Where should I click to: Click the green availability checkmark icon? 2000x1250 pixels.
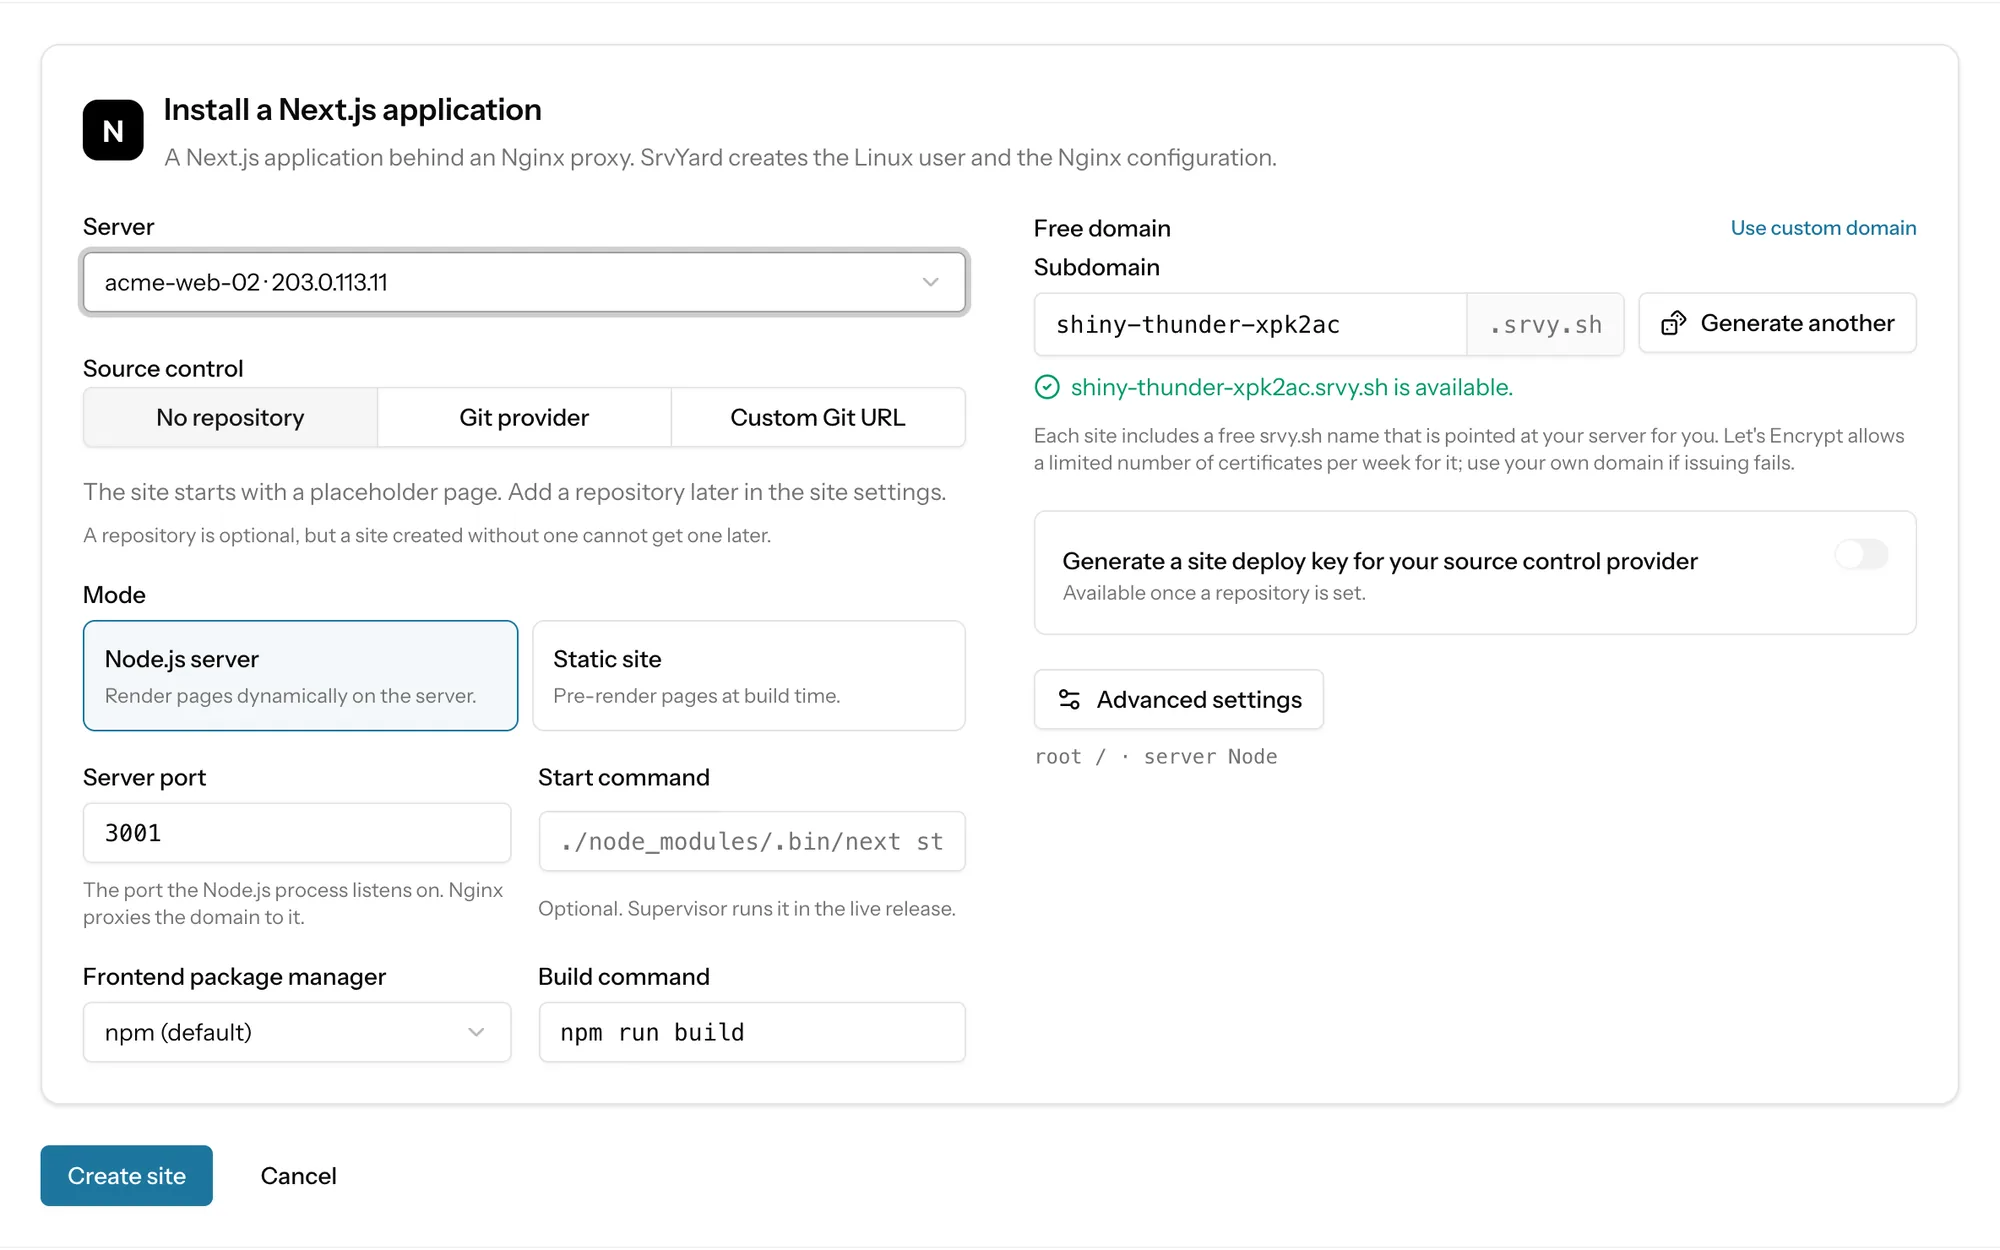click(1047, 388)
